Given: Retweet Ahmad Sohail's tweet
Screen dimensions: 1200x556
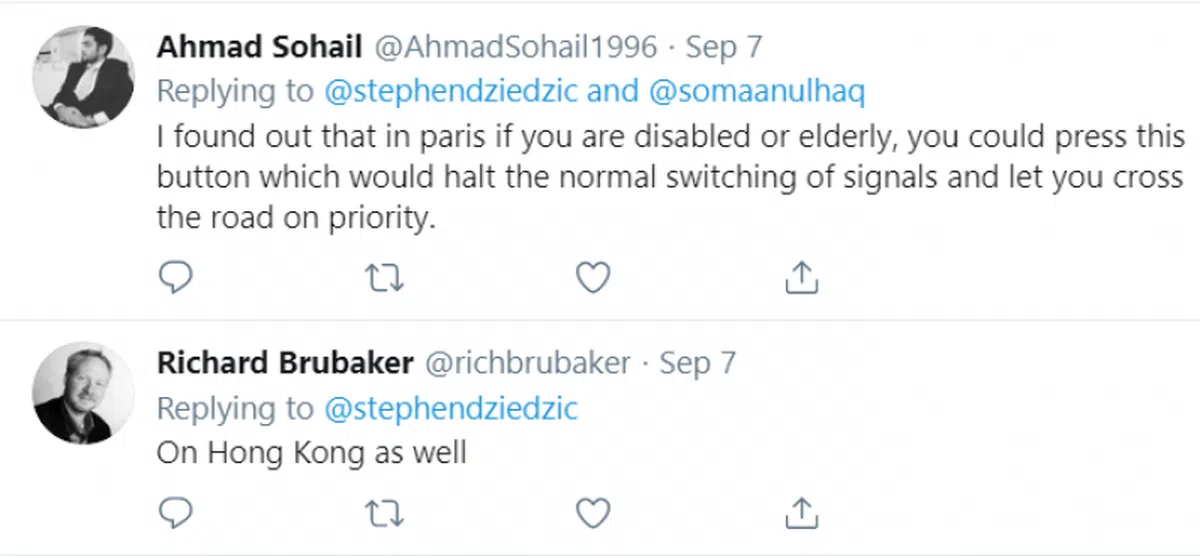Looking at the screenshot, I should [385, 278].
